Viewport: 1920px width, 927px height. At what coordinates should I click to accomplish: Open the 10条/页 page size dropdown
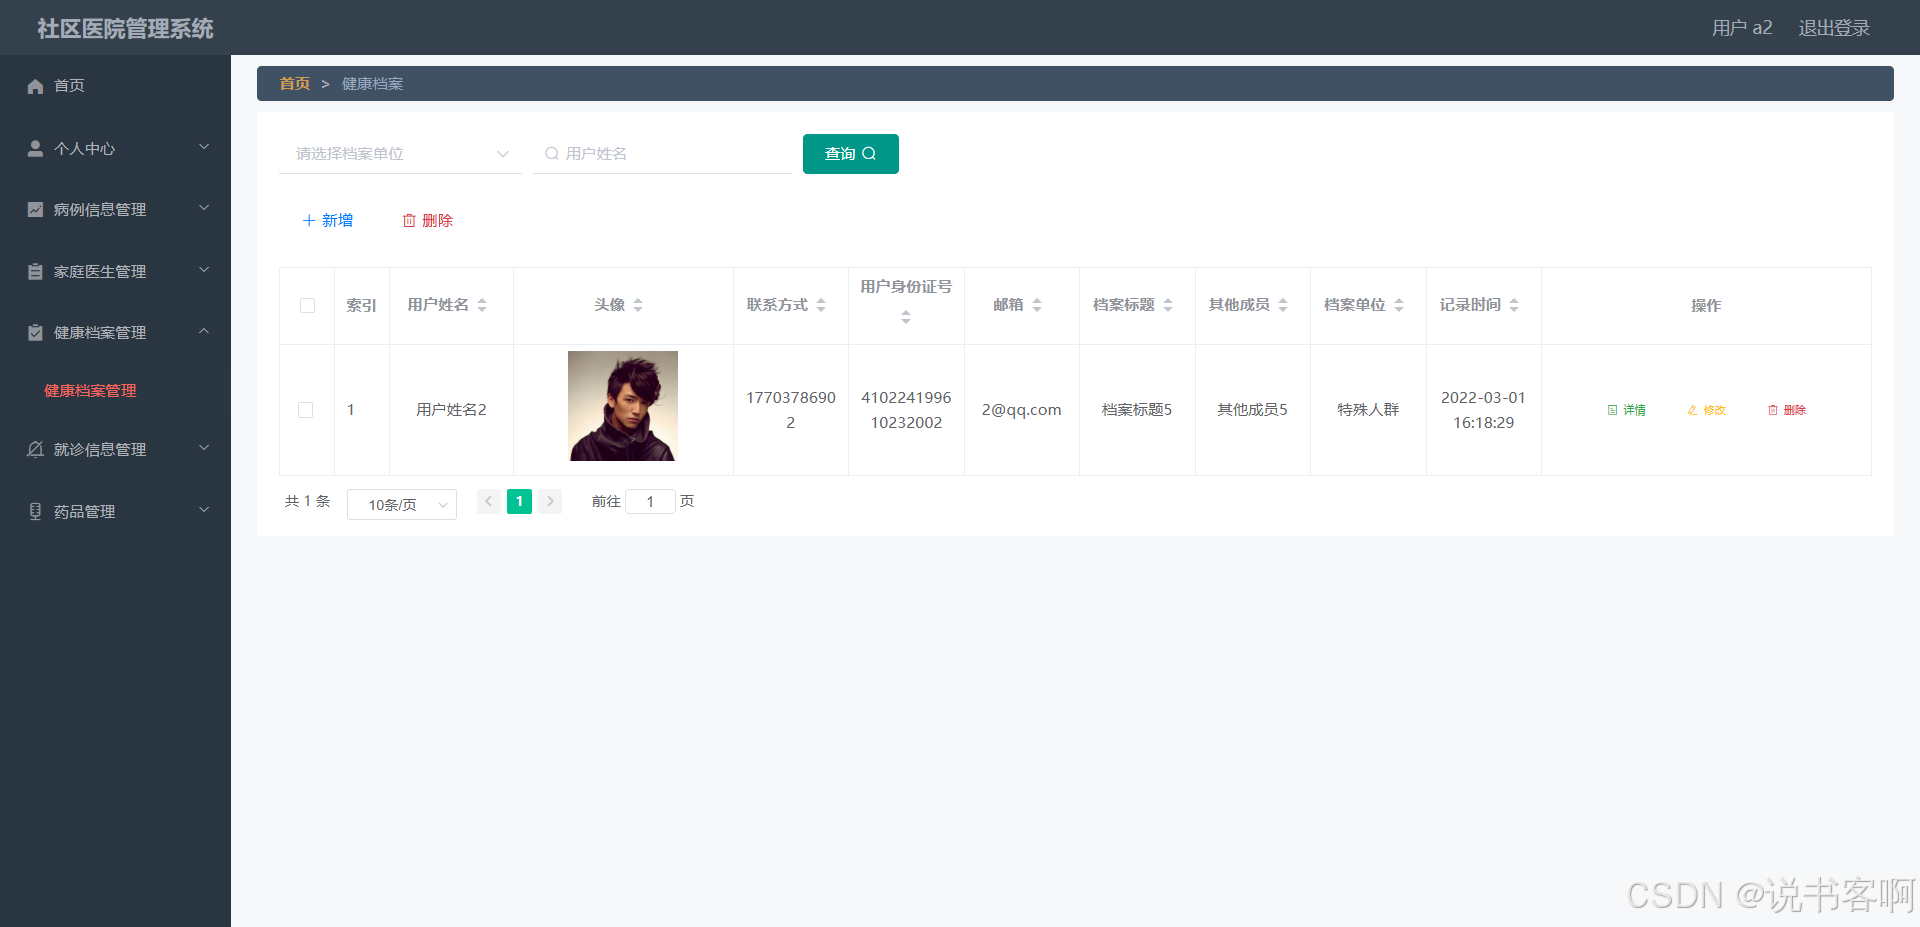[402, 504]
